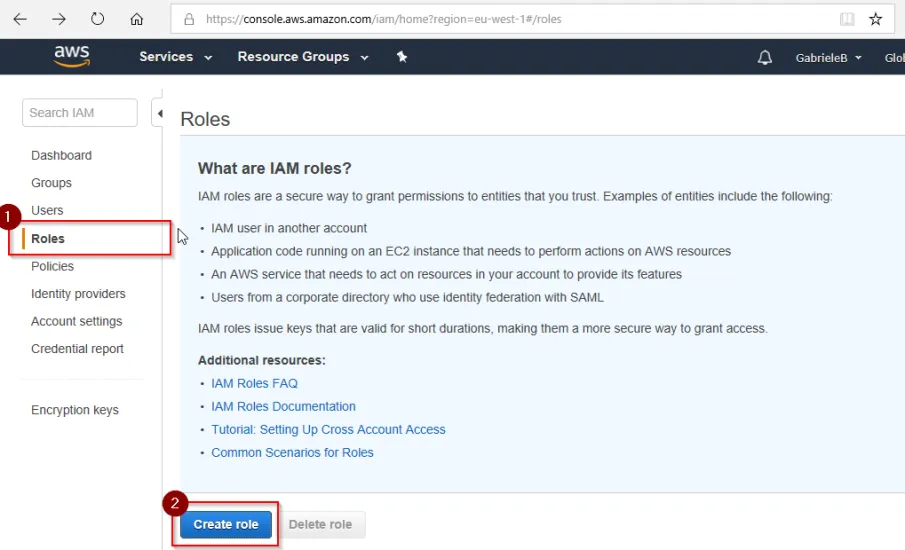The image size is (905, 550).
Task: Reload the page with the refresh icon
Action: [98, 19]
